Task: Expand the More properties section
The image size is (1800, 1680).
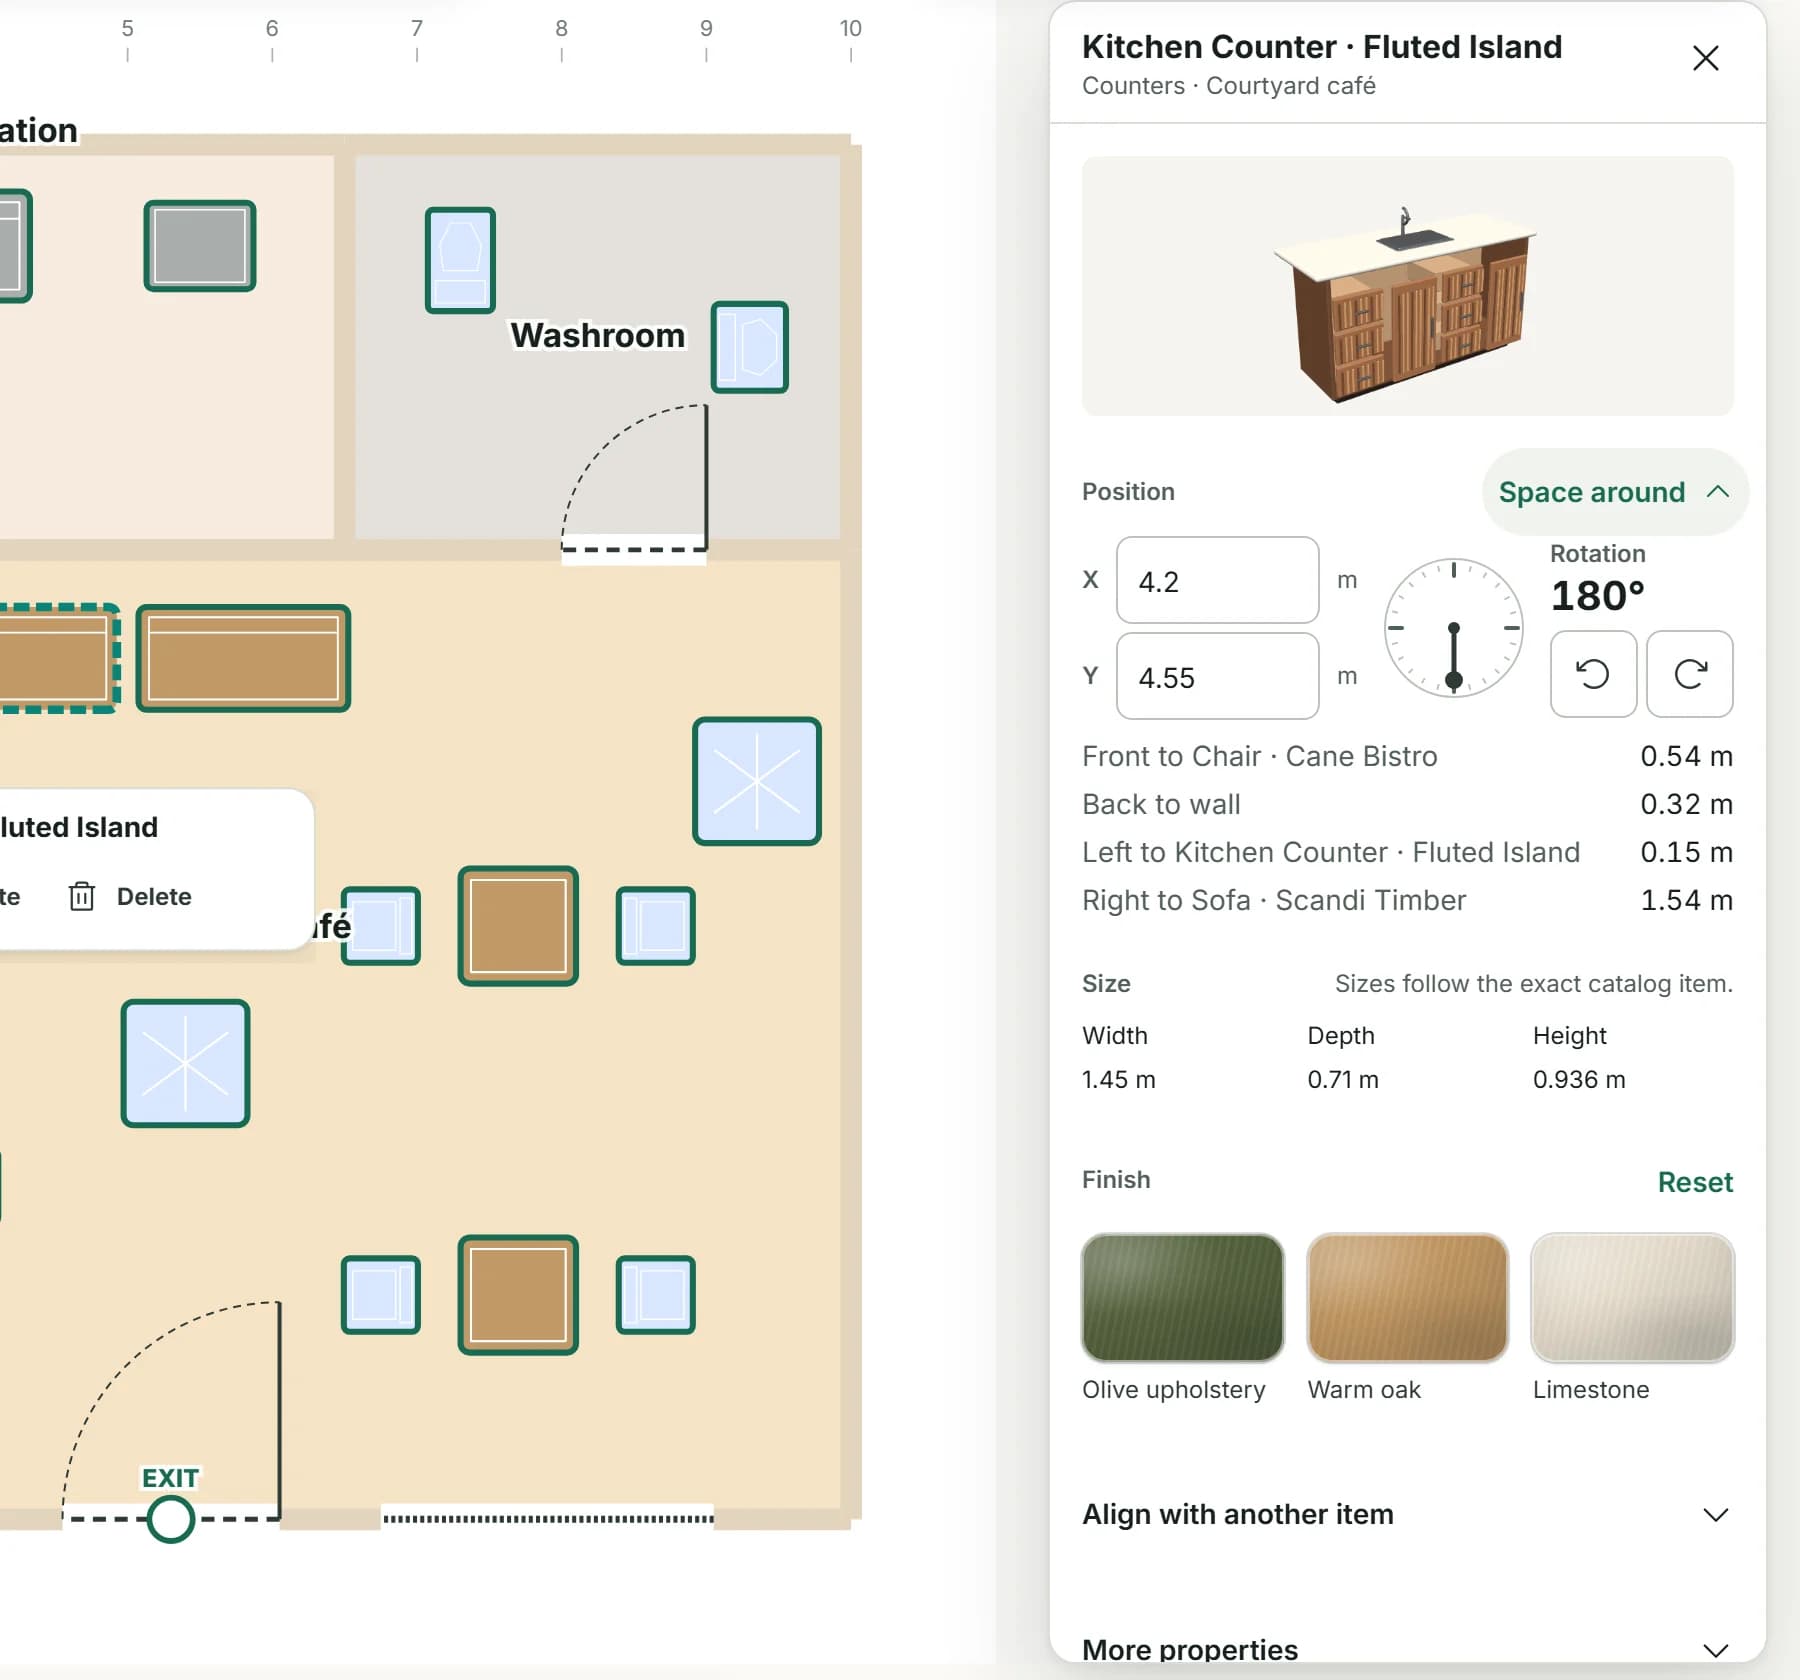Action: tap(1407, 1649)
